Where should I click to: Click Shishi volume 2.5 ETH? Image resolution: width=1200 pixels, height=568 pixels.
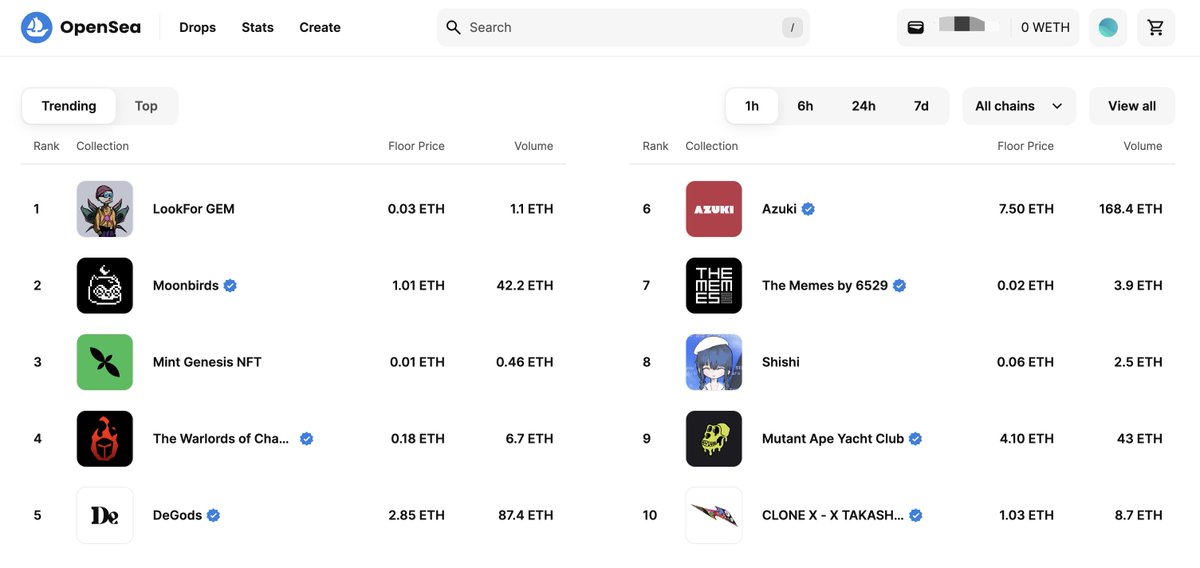tap(1138, 362)
